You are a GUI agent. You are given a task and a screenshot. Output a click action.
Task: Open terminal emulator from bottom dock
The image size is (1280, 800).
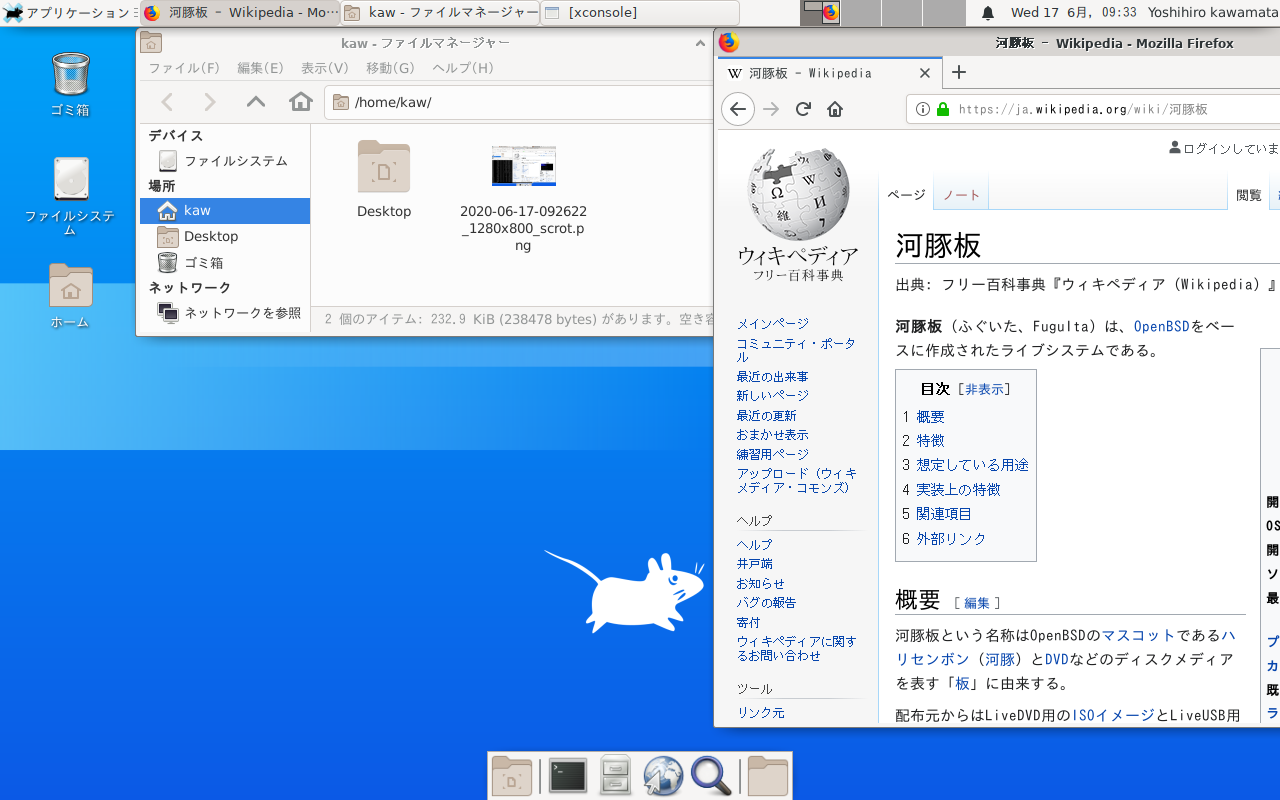pyautogui.click(x=567, y=776)
